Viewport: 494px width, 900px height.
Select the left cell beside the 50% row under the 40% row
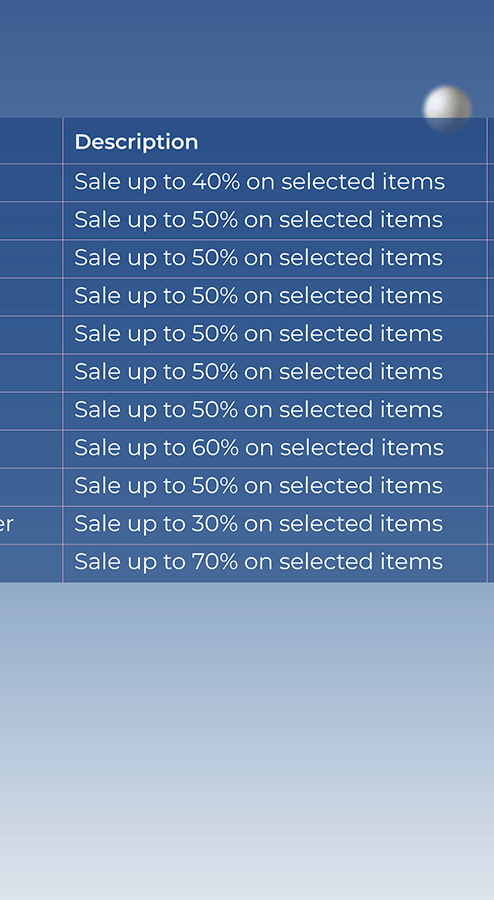31,221
